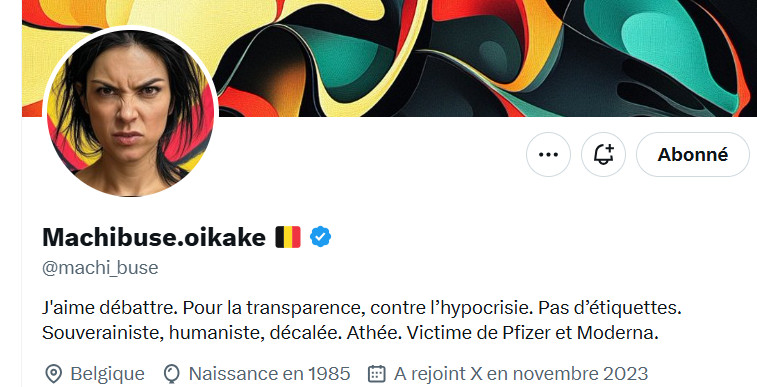
Task: Click the Belgian flag emoji beside the name
Action: [288, 237]
